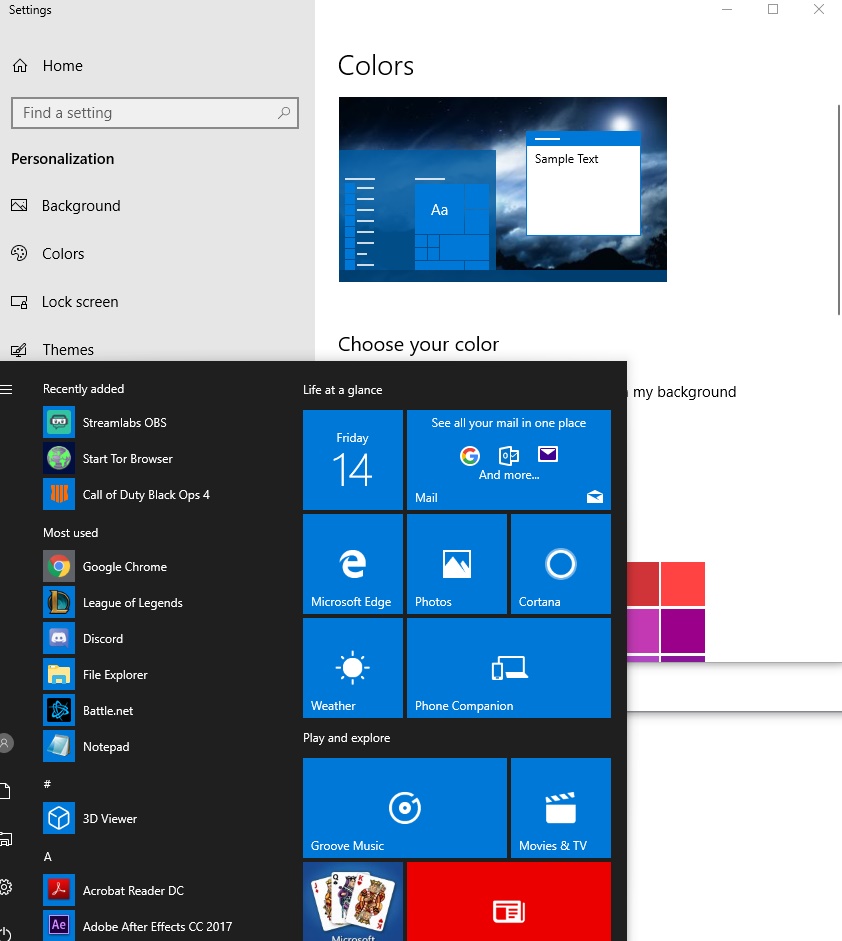Click the Most used heading
The height and width of the screenshot is (941, 842).
[x=70, y=533]
